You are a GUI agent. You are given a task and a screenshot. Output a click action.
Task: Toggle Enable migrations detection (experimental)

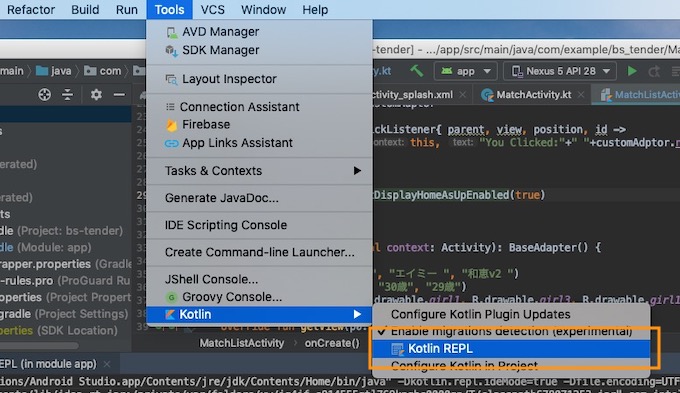click(x=511, y=332)
